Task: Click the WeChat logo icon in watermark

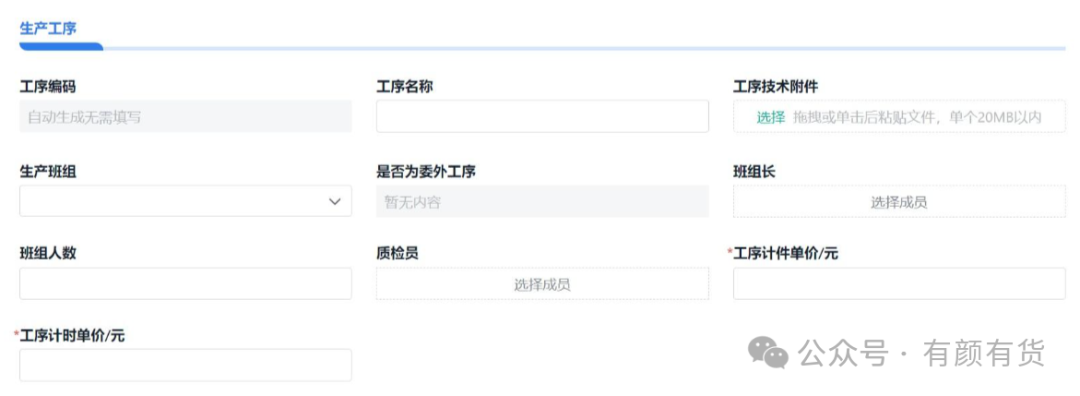Action: coord(768,352)
